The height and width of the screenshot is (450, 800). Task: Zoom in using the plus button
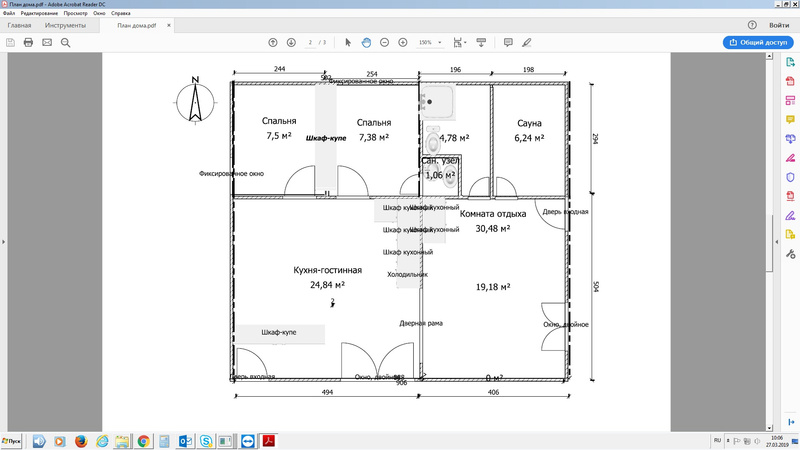click(402, 43)
